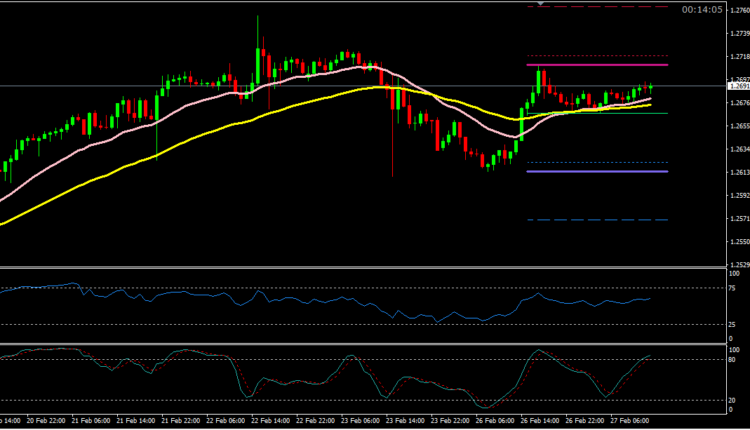The width and height of the screenshot is (750, 430).
Task: Select the dotted pink line above magenta line
Action: coord(600,55)
